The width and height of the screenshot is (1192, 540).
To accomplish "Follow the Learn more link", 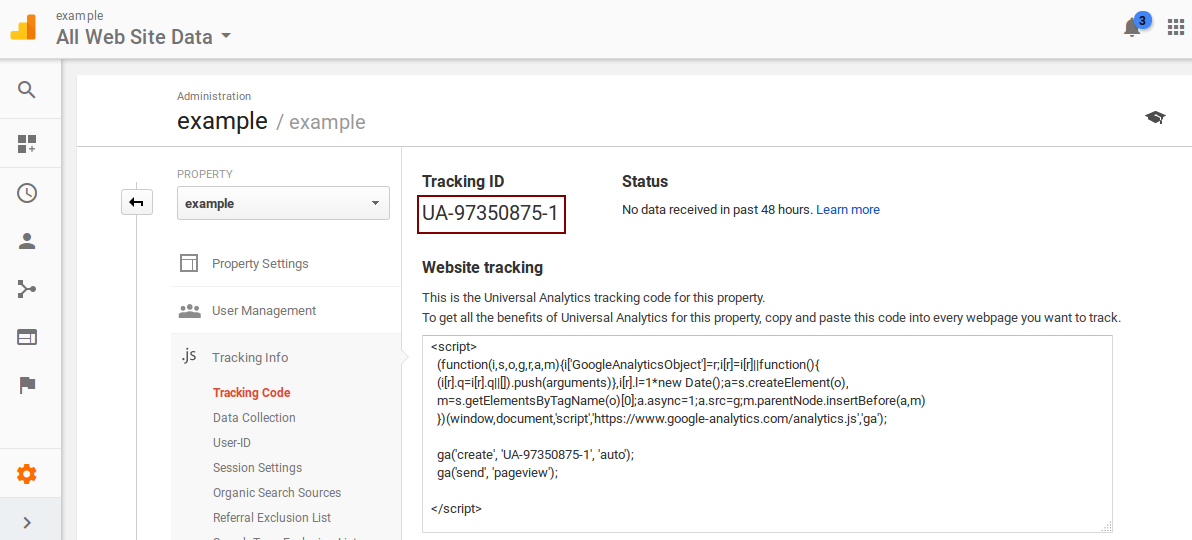I will (x=848, y=210).
